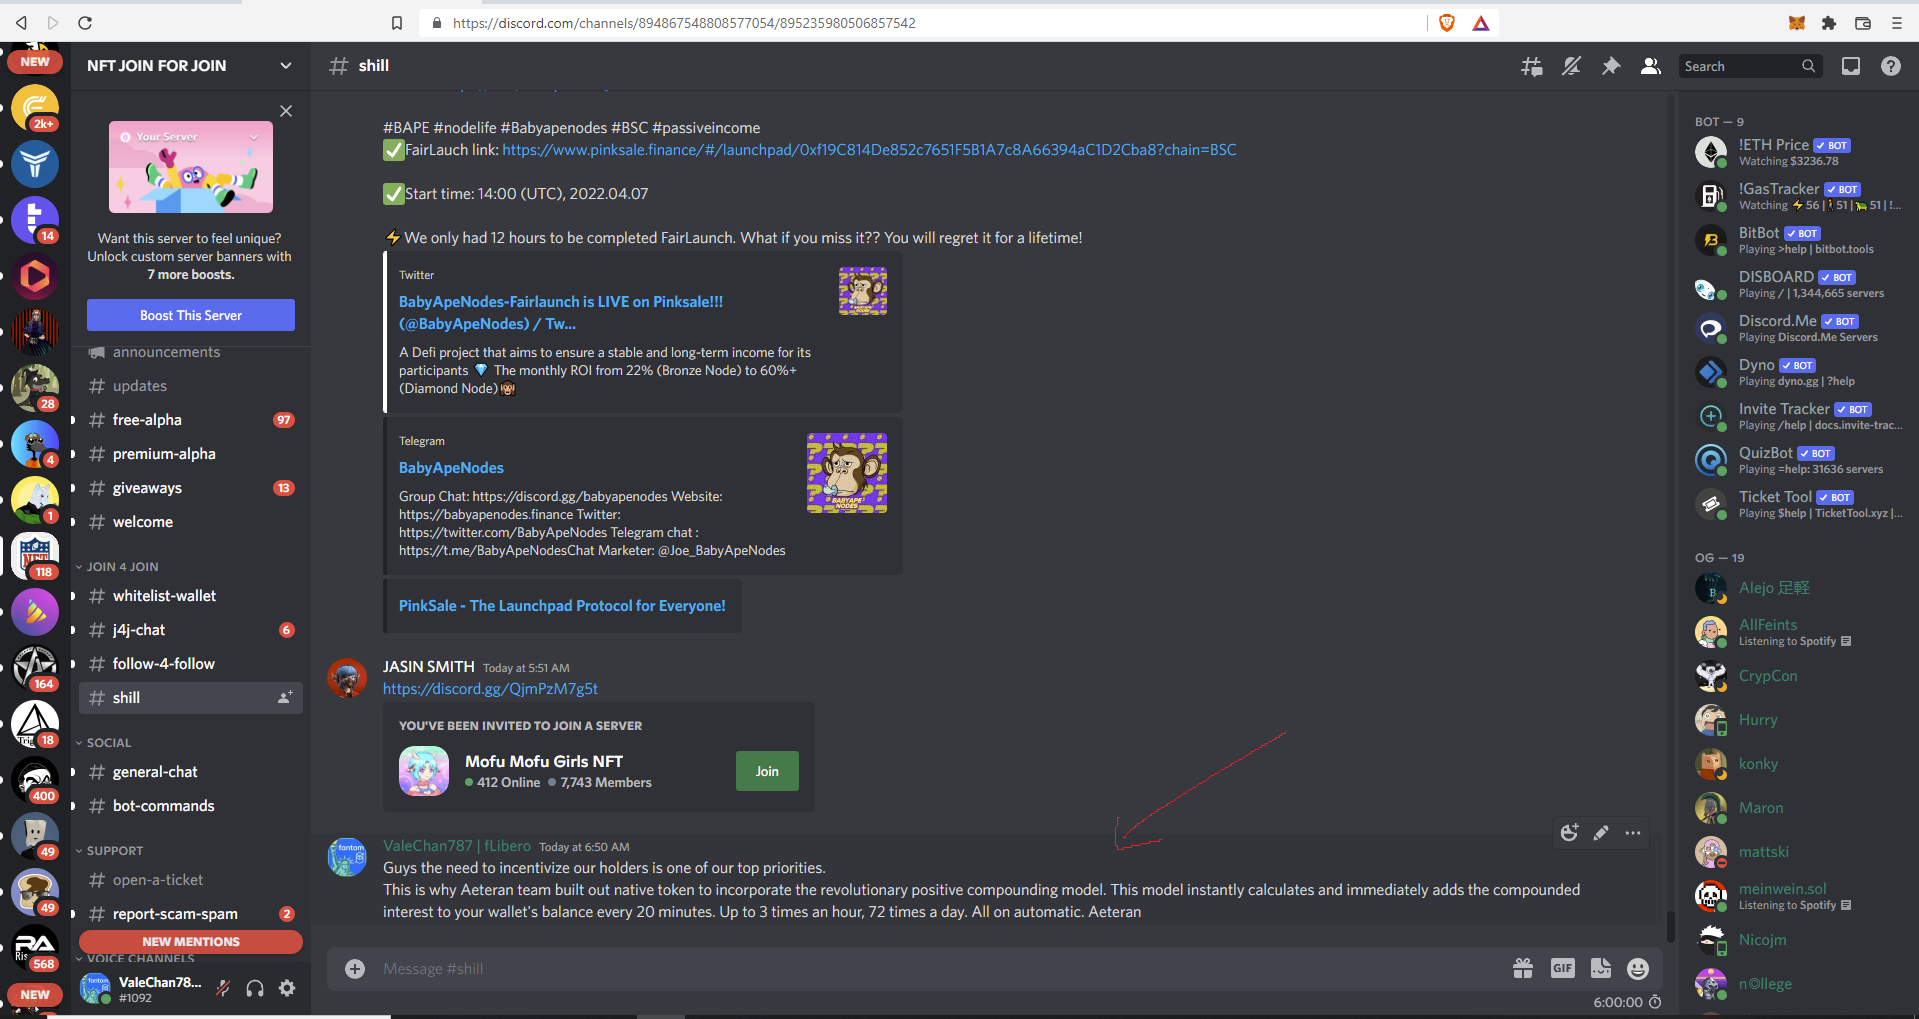This screenshot has width=1919, height=1019.
Task: Open the emoji picker
Action: (x=1638, y=968)
